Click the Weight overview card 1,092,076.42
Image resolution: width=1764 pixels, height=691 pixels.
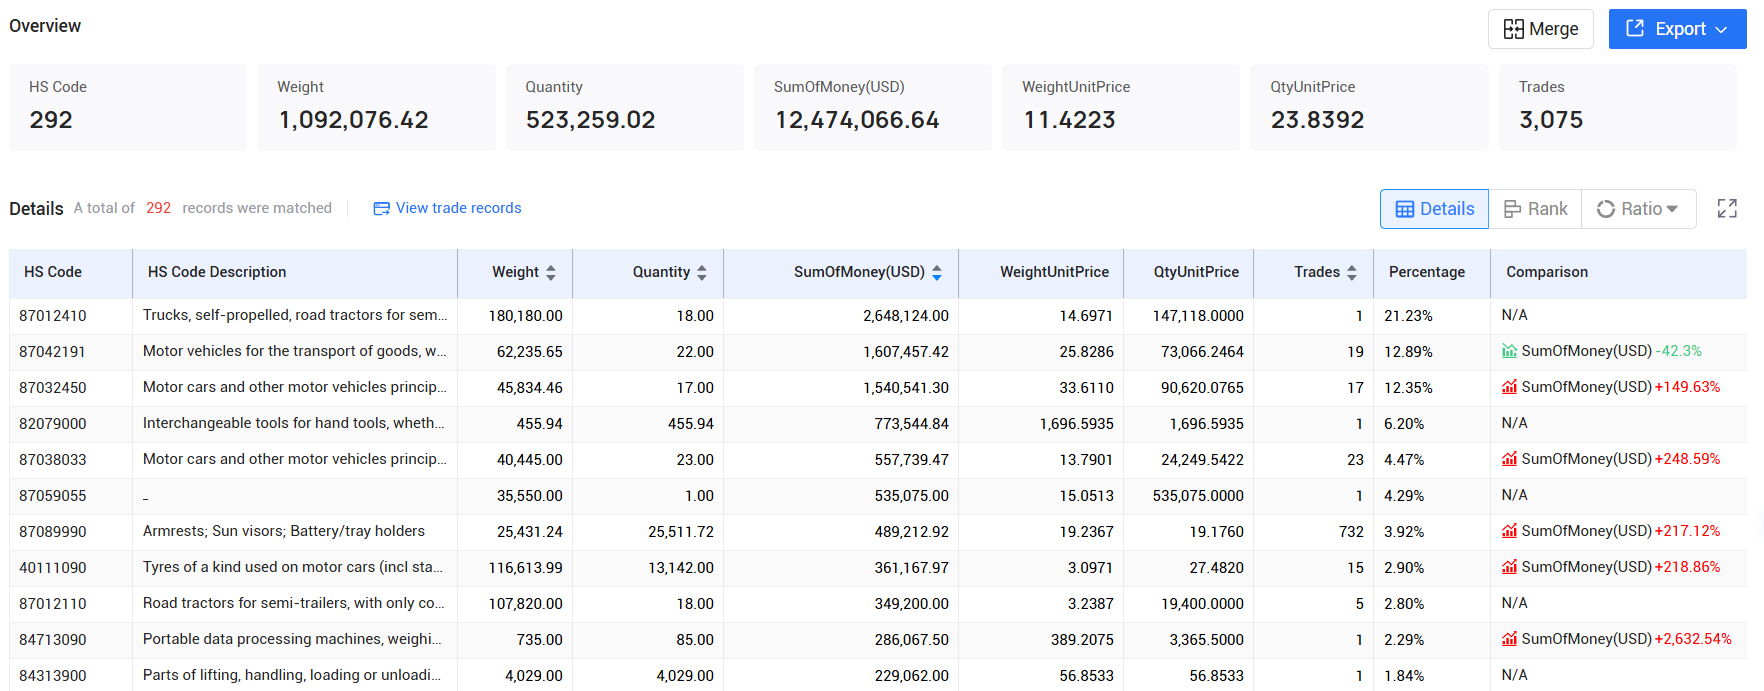point(376,107)
